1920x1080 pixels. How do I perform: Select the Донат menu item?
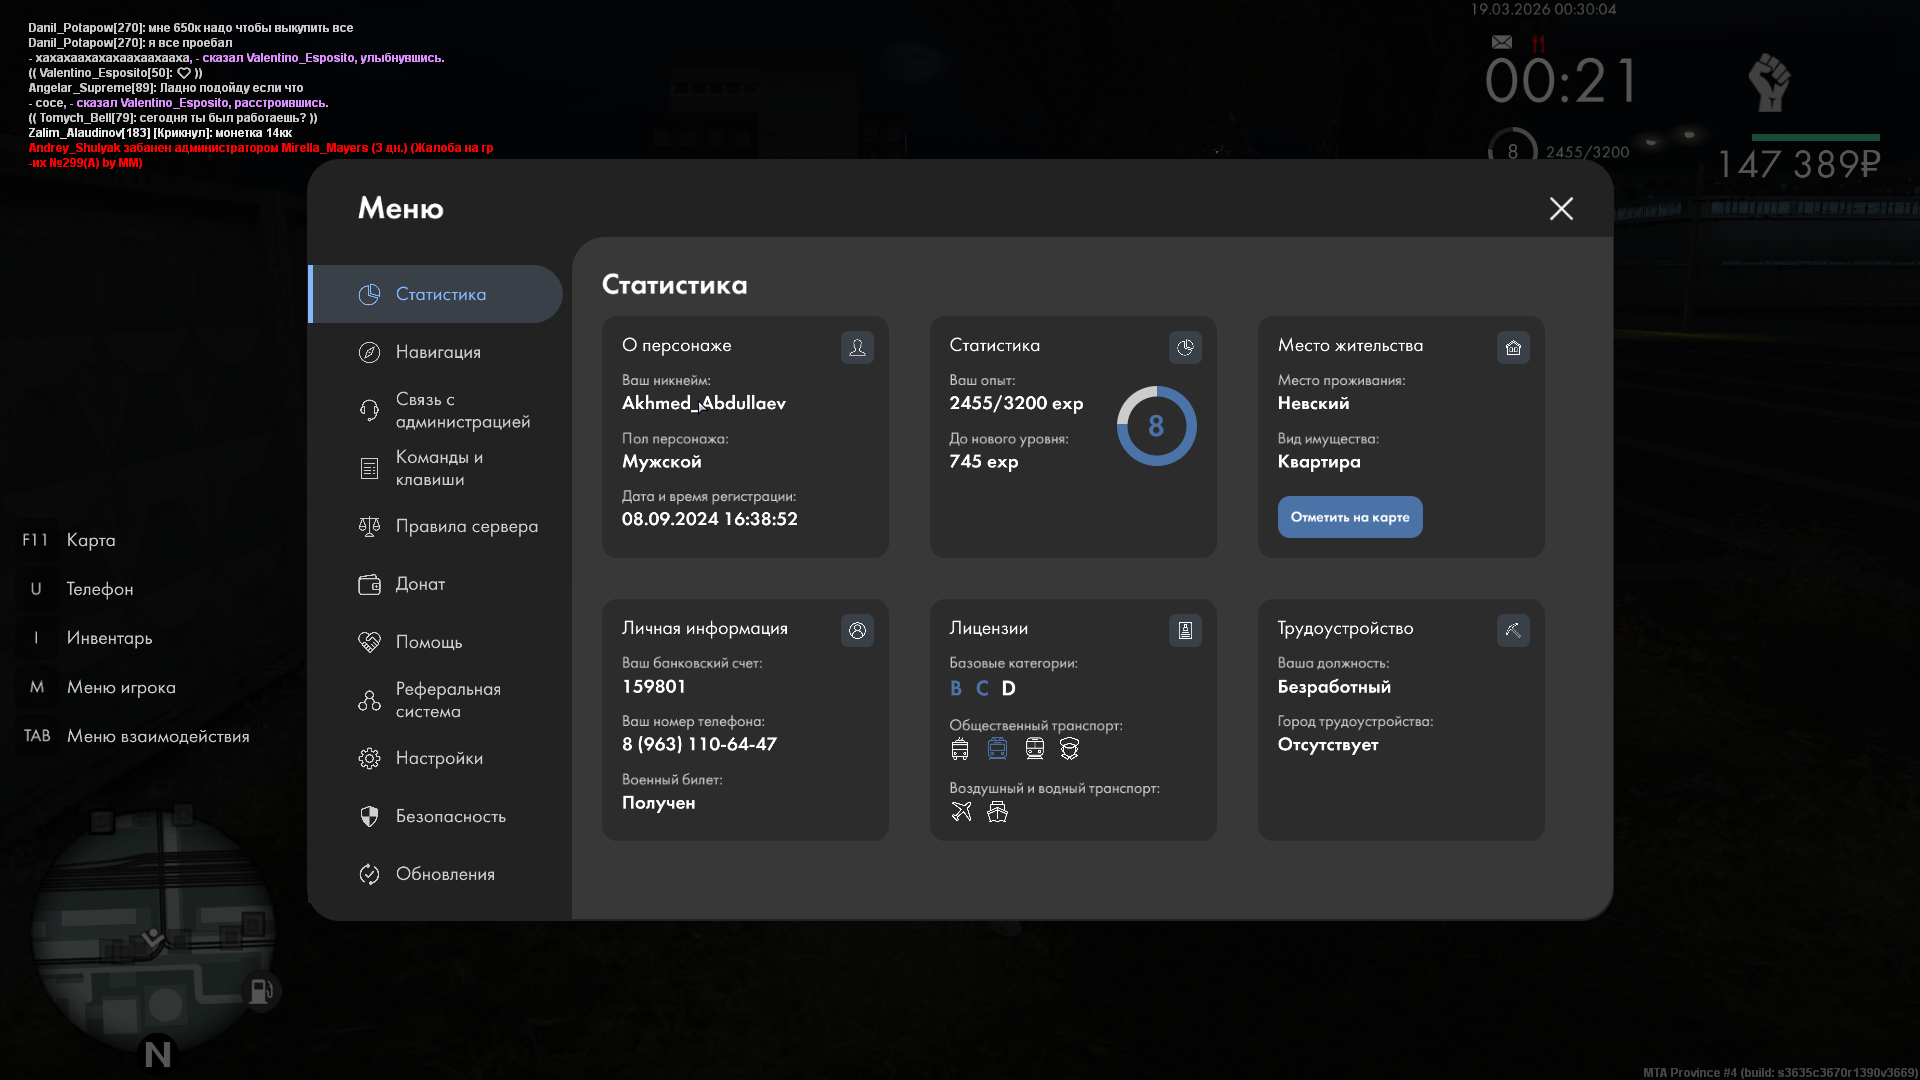[419, 584]
